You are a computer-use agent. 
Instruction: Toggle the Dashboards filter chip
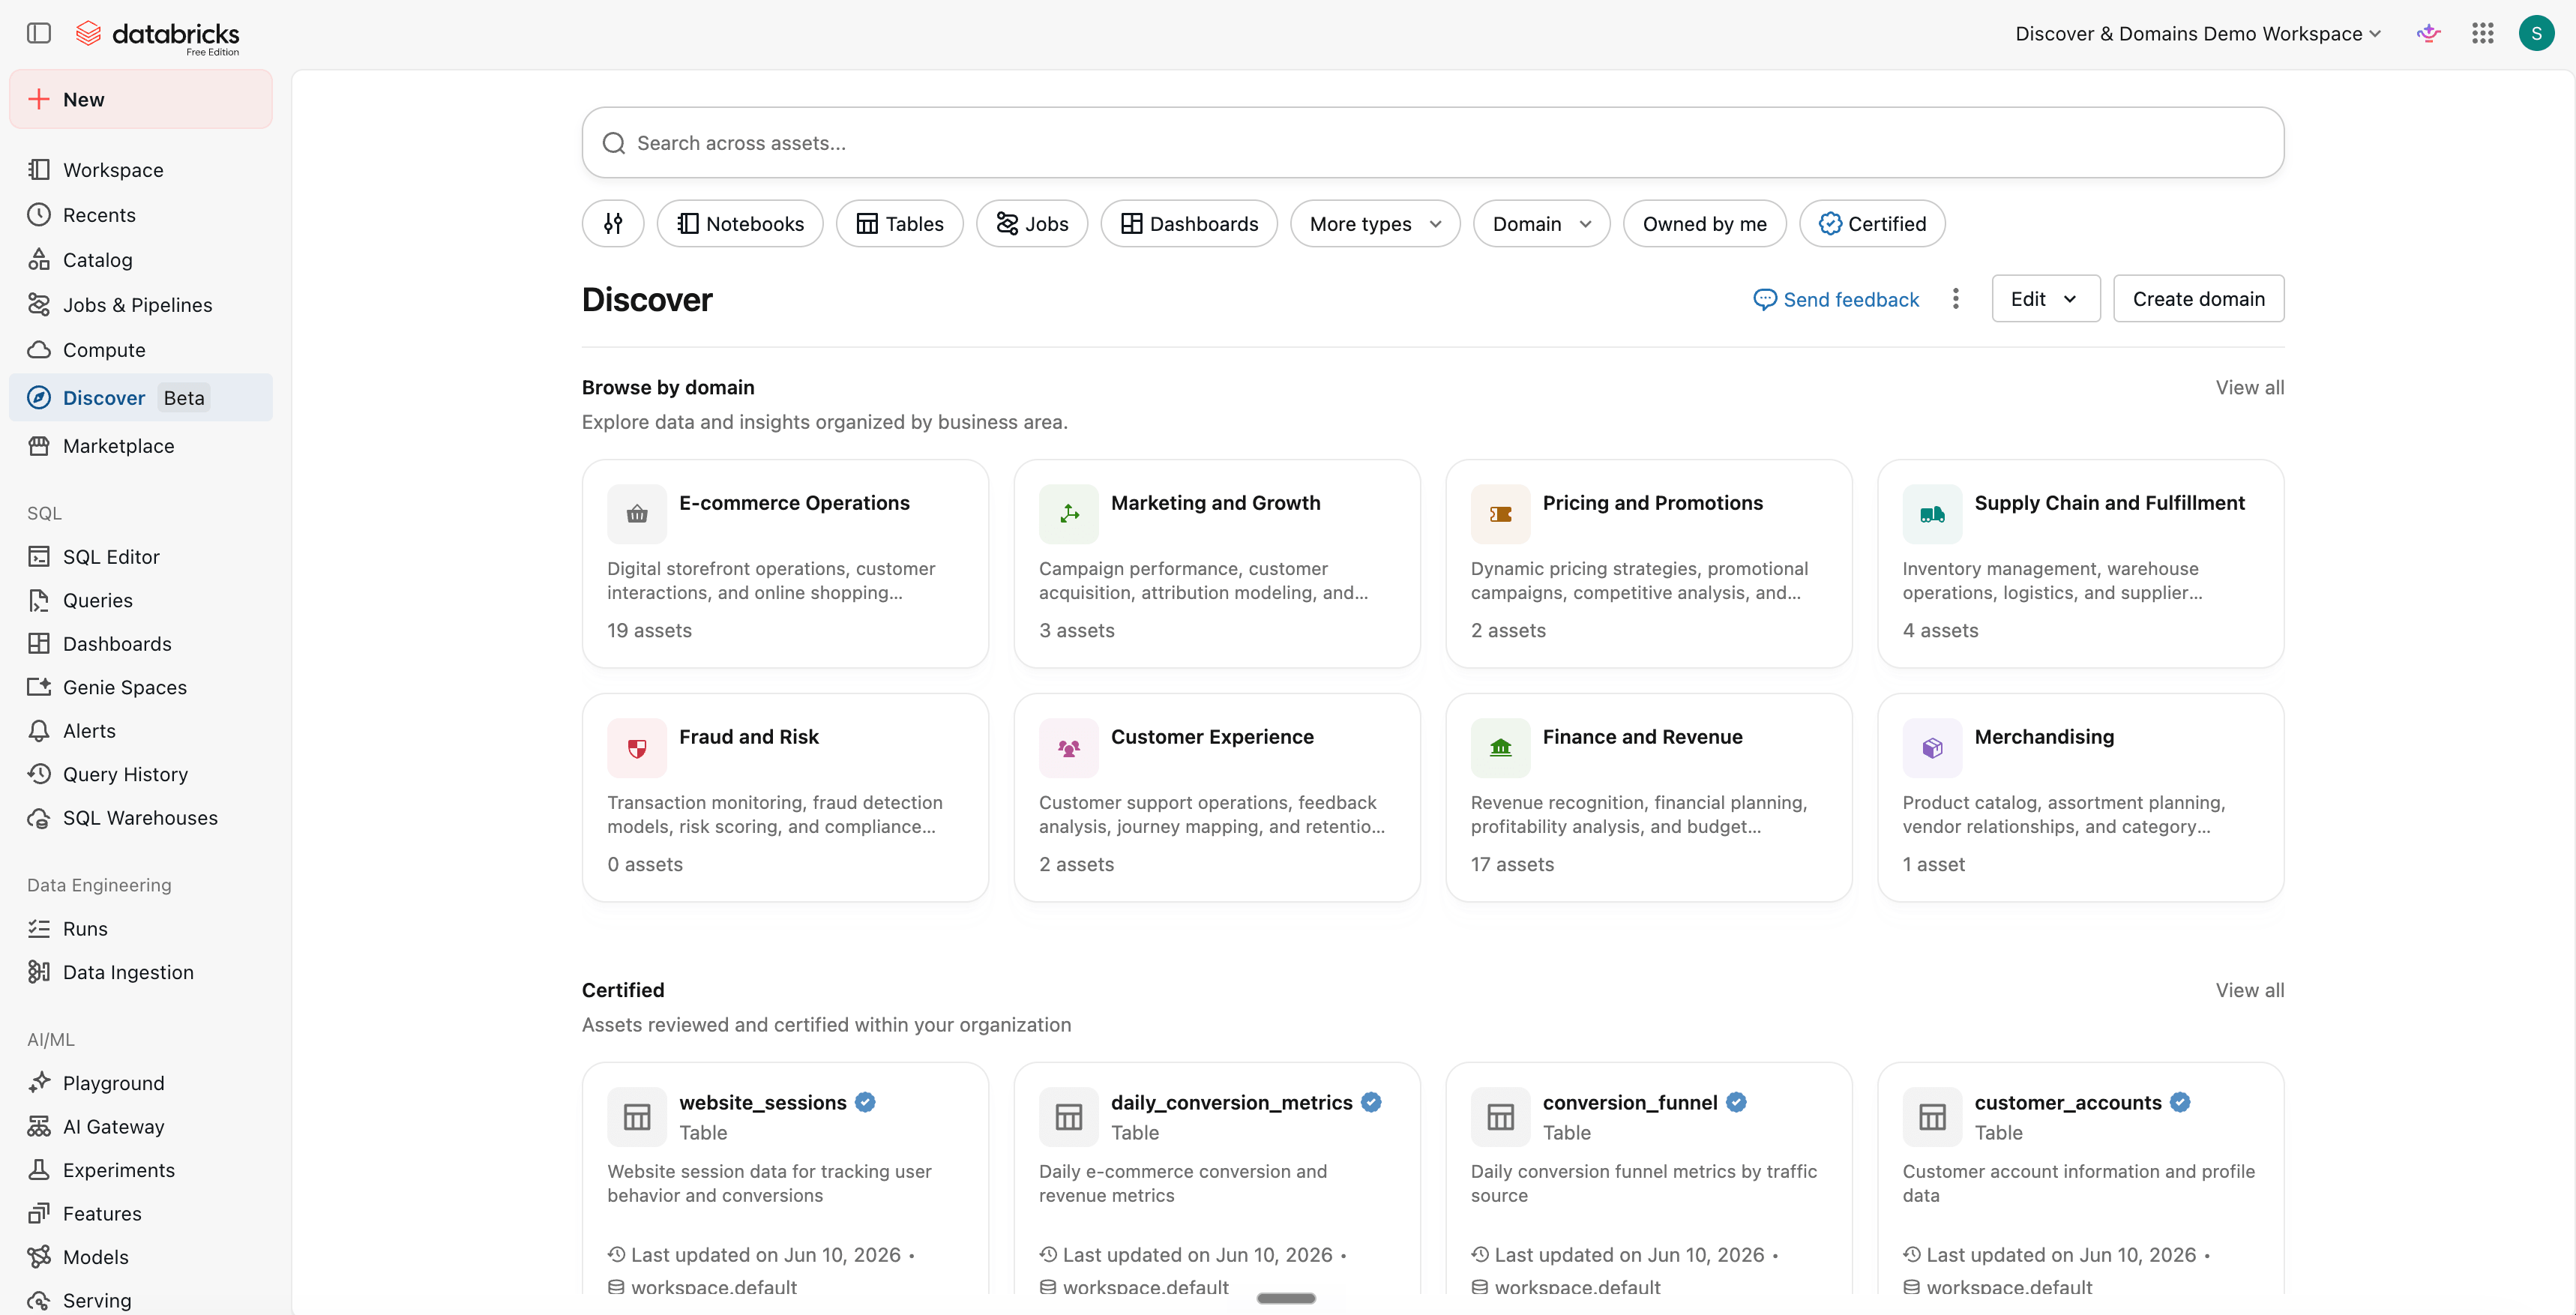(x=1189, y=224)
